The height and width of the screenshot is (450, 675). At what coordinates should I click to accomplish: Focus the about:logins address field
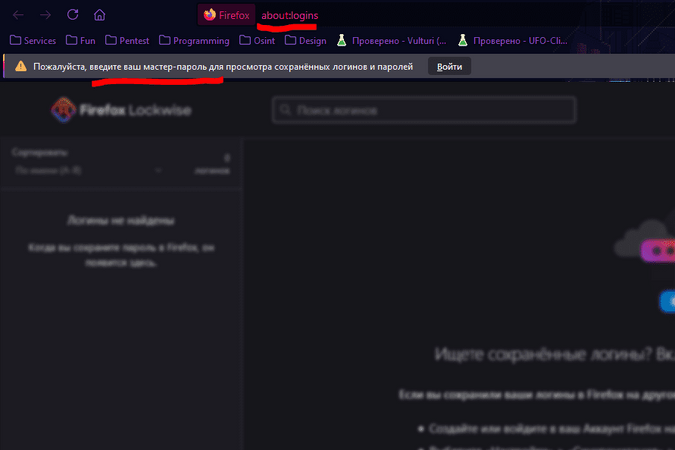click(289, 16)
